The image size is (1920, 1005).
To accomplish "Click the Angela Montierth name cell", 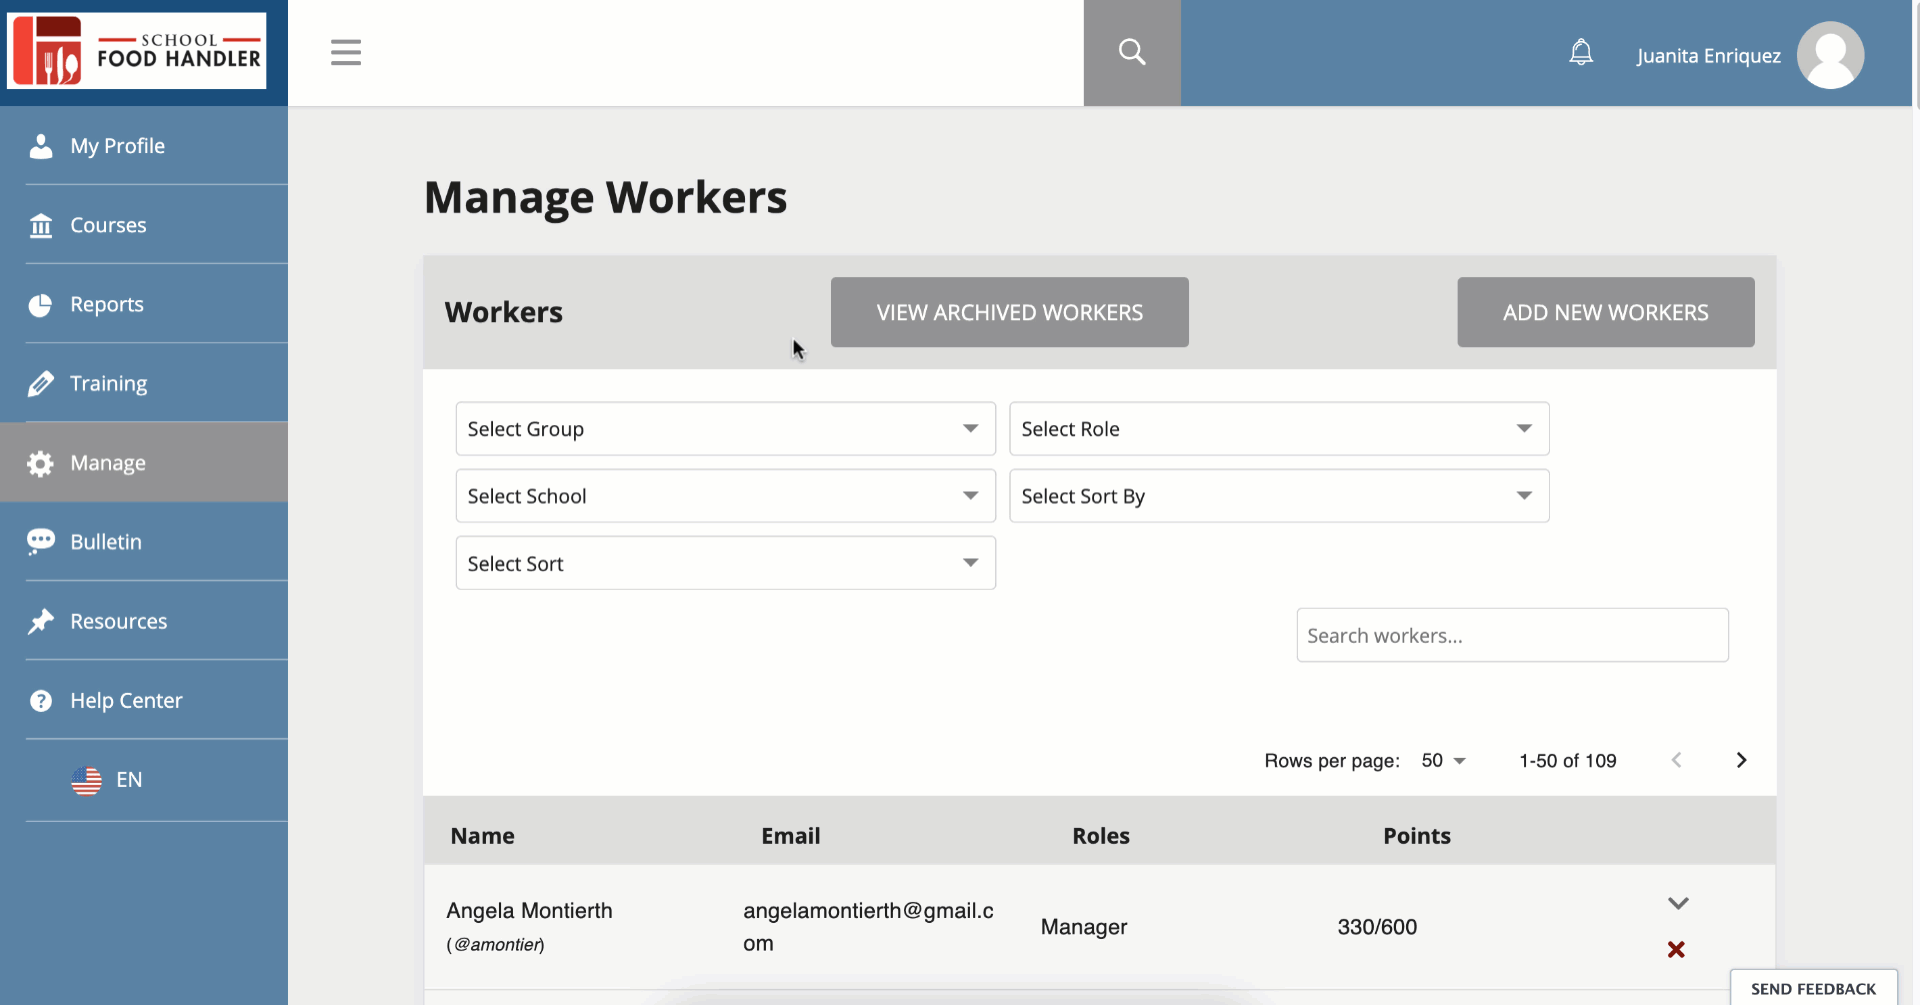I will (x=529, y=911).
